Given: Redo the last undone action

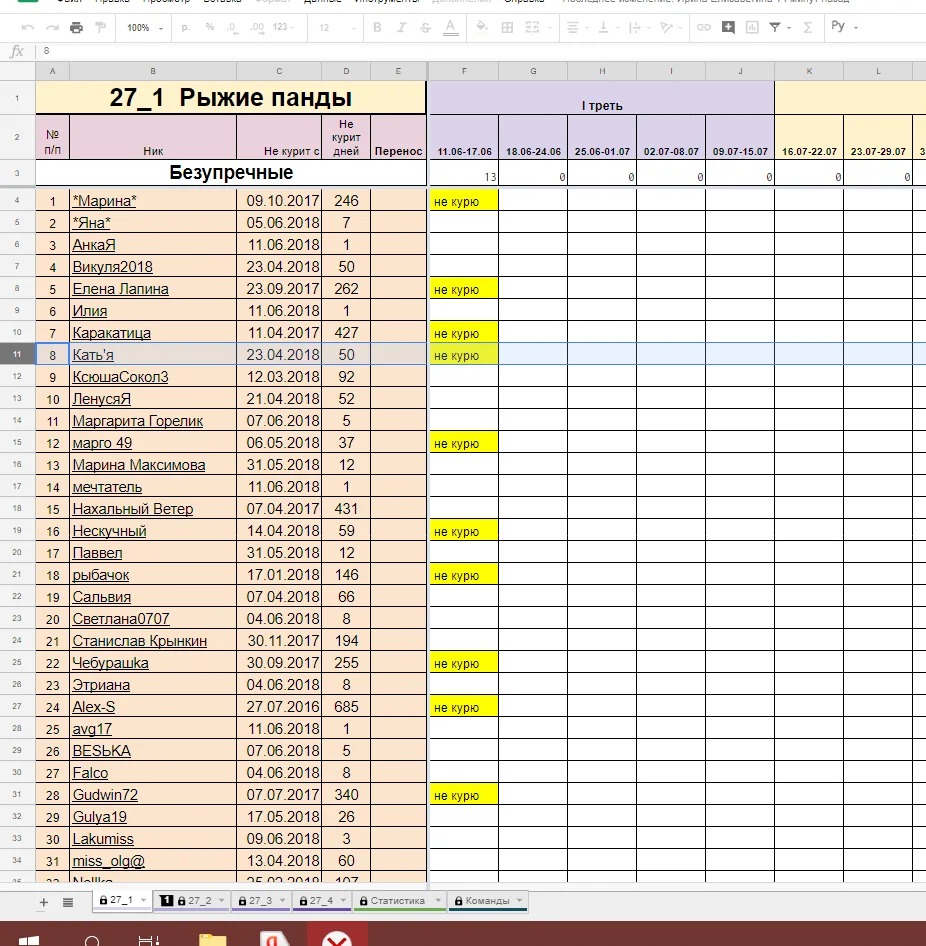Looking at the screenshot, I should click(x=52, y=28).
